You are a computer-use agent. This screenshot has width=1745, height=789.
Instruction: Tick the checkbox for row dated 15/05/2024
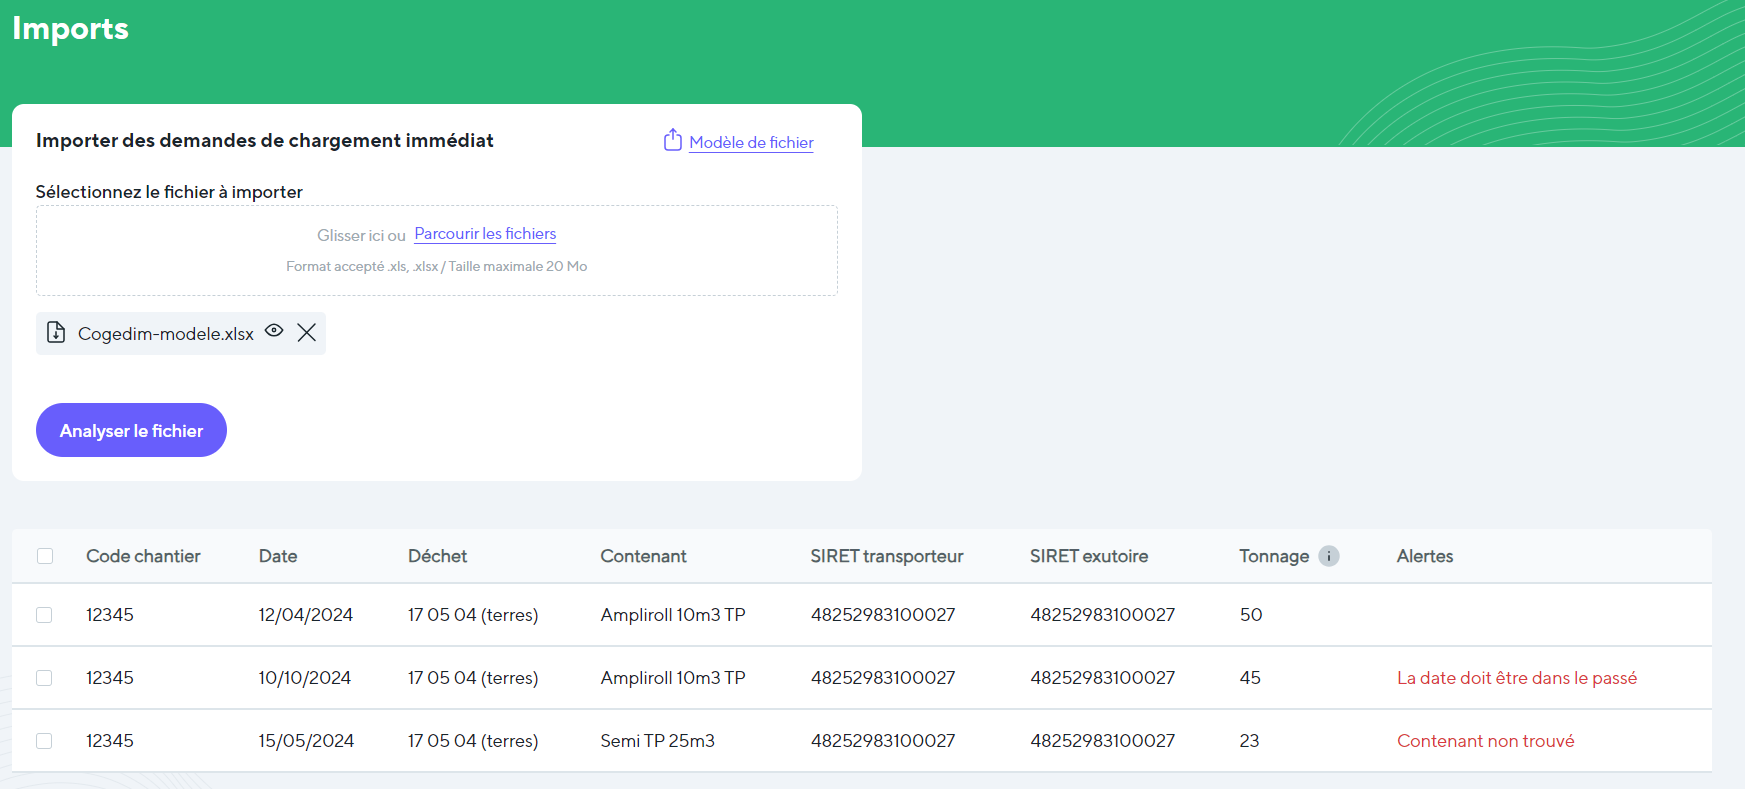pos(44,741)
